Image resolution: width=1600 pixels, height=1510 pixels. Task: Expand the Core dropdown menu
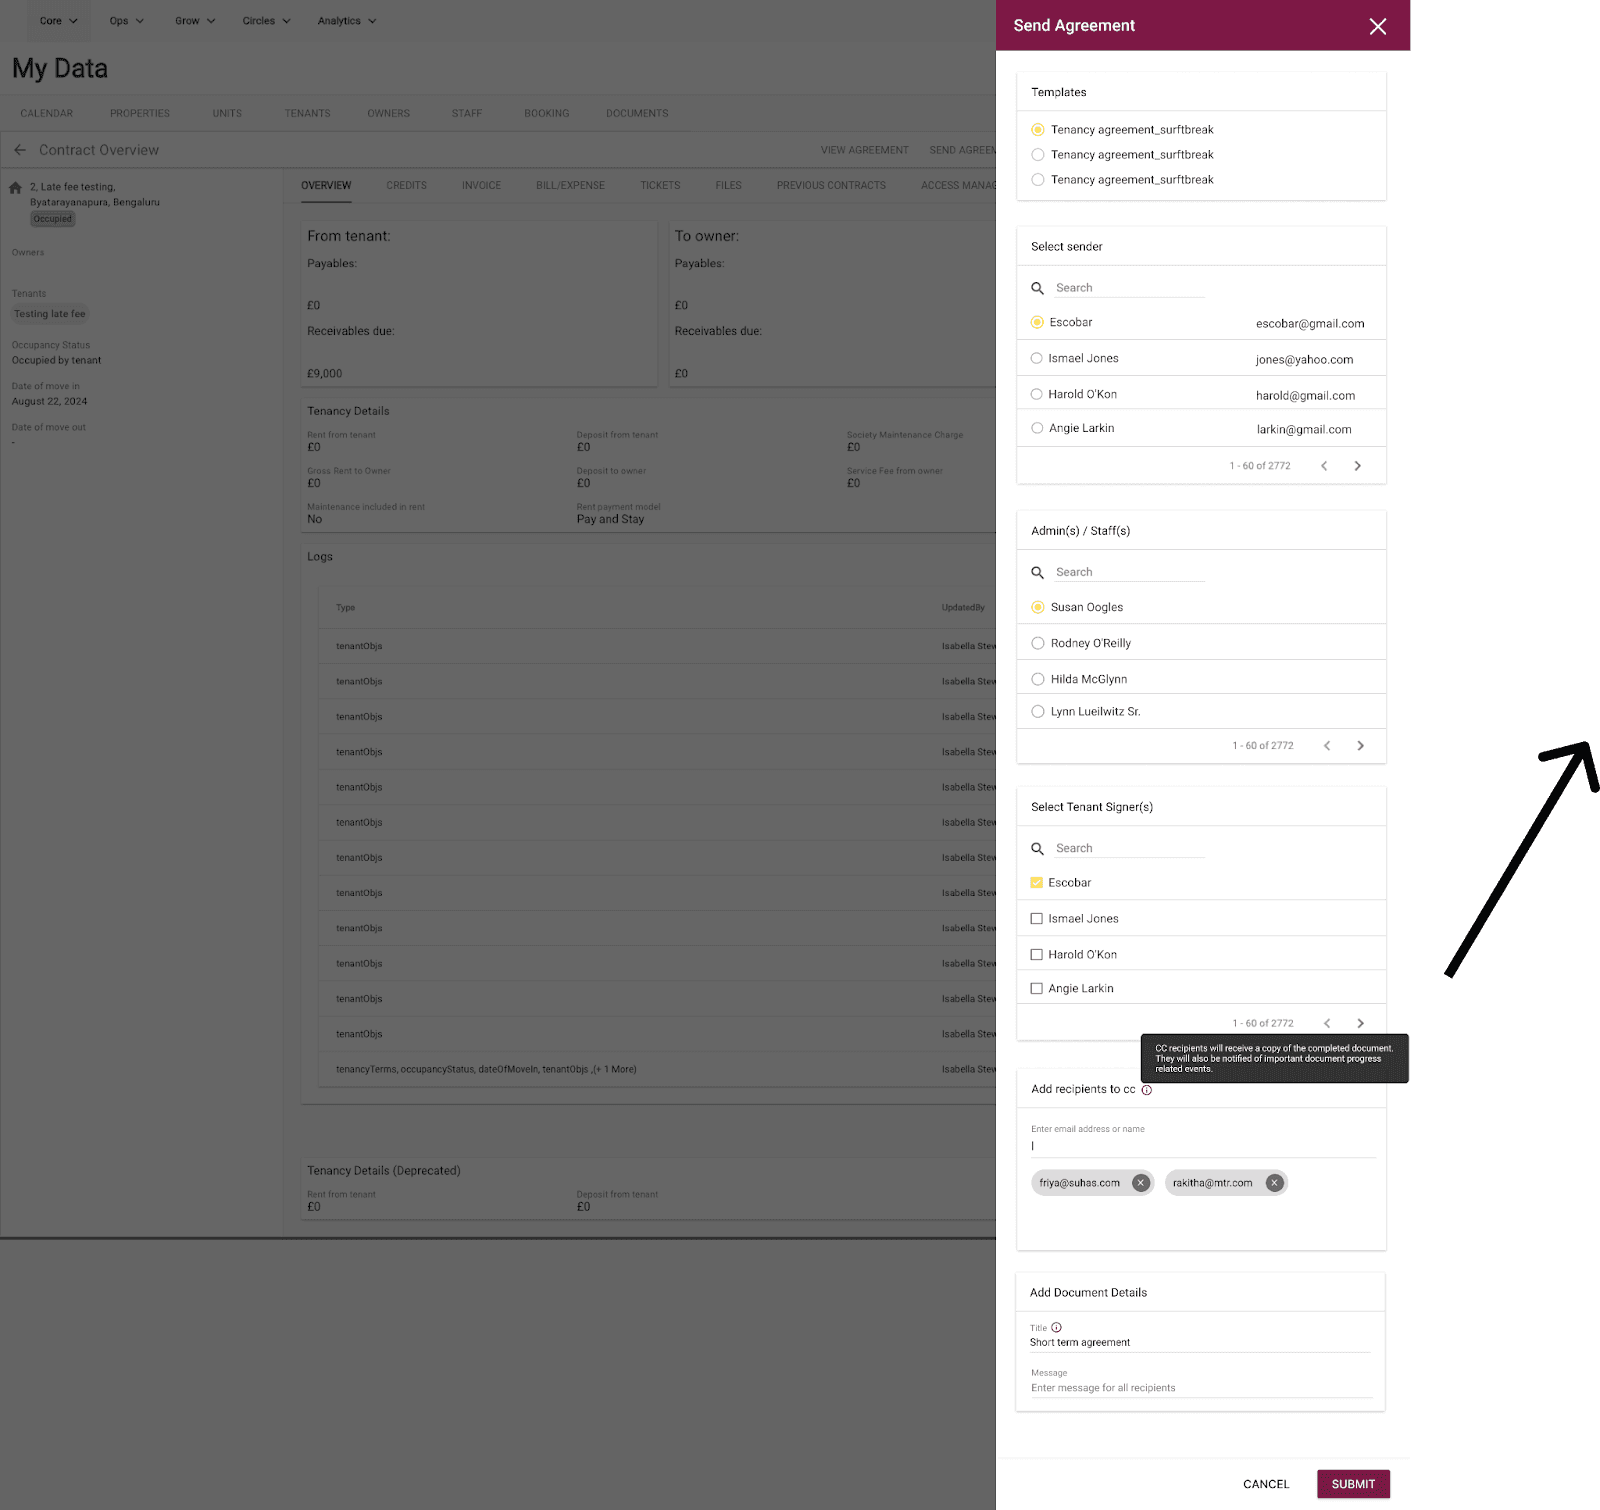58,21
